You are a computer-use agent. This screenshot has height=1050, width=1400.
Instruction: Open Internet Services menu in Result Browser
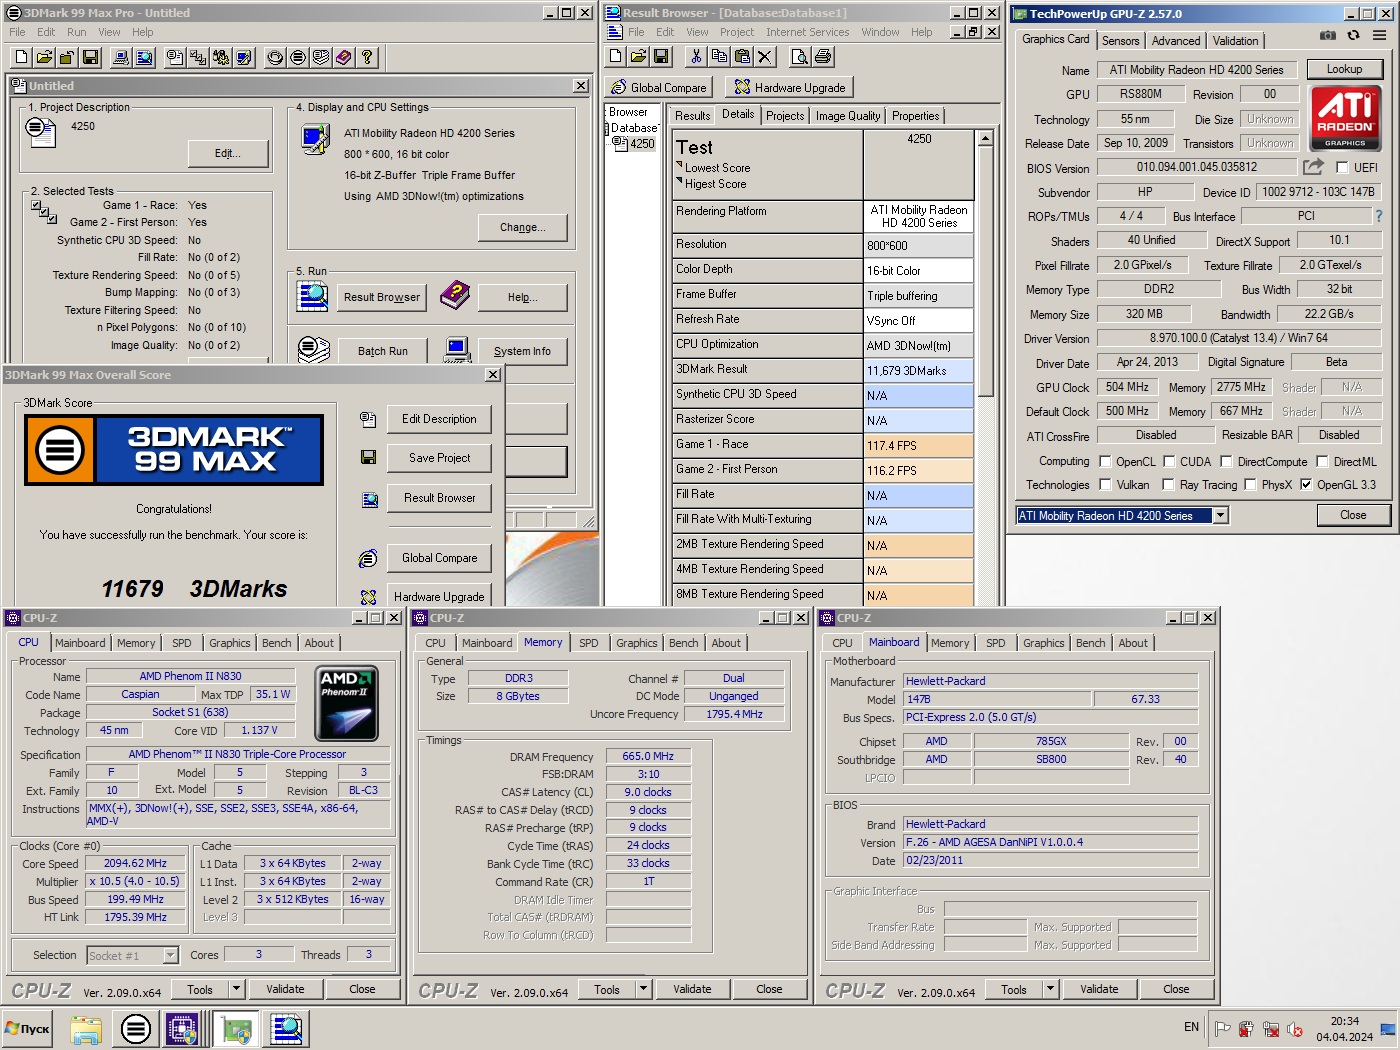click(807, 32)
